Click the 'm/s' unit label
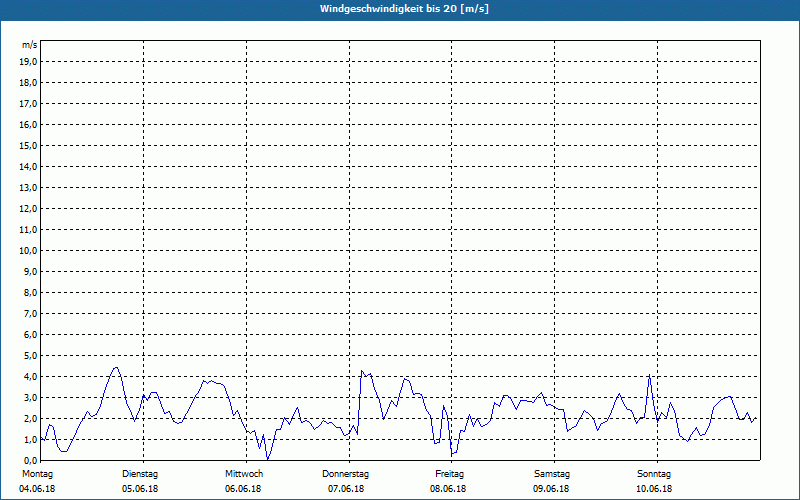The width and height of the screenshot is (800, 500). coord(30,45)
